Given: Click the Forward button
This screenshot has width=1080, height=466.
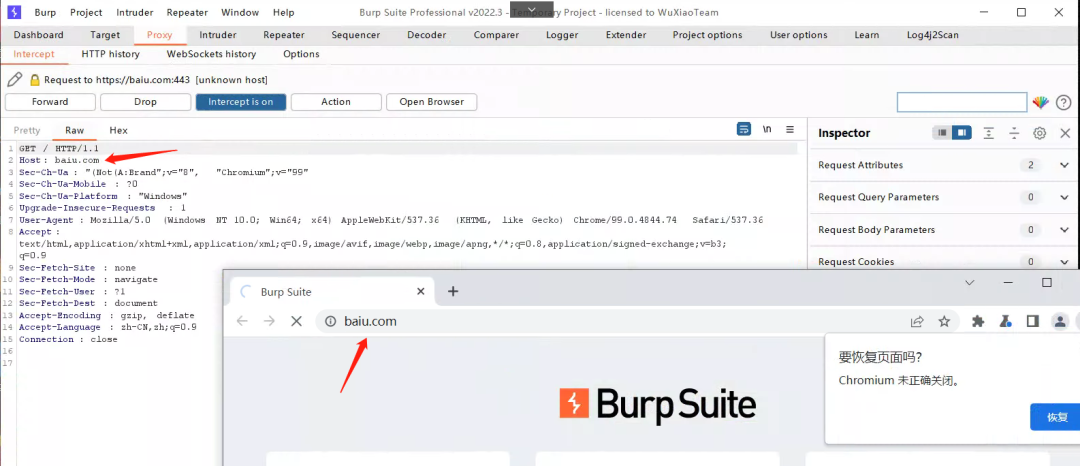Looking at the screenshot, I should pyautogui.click(x=50, y=102).
